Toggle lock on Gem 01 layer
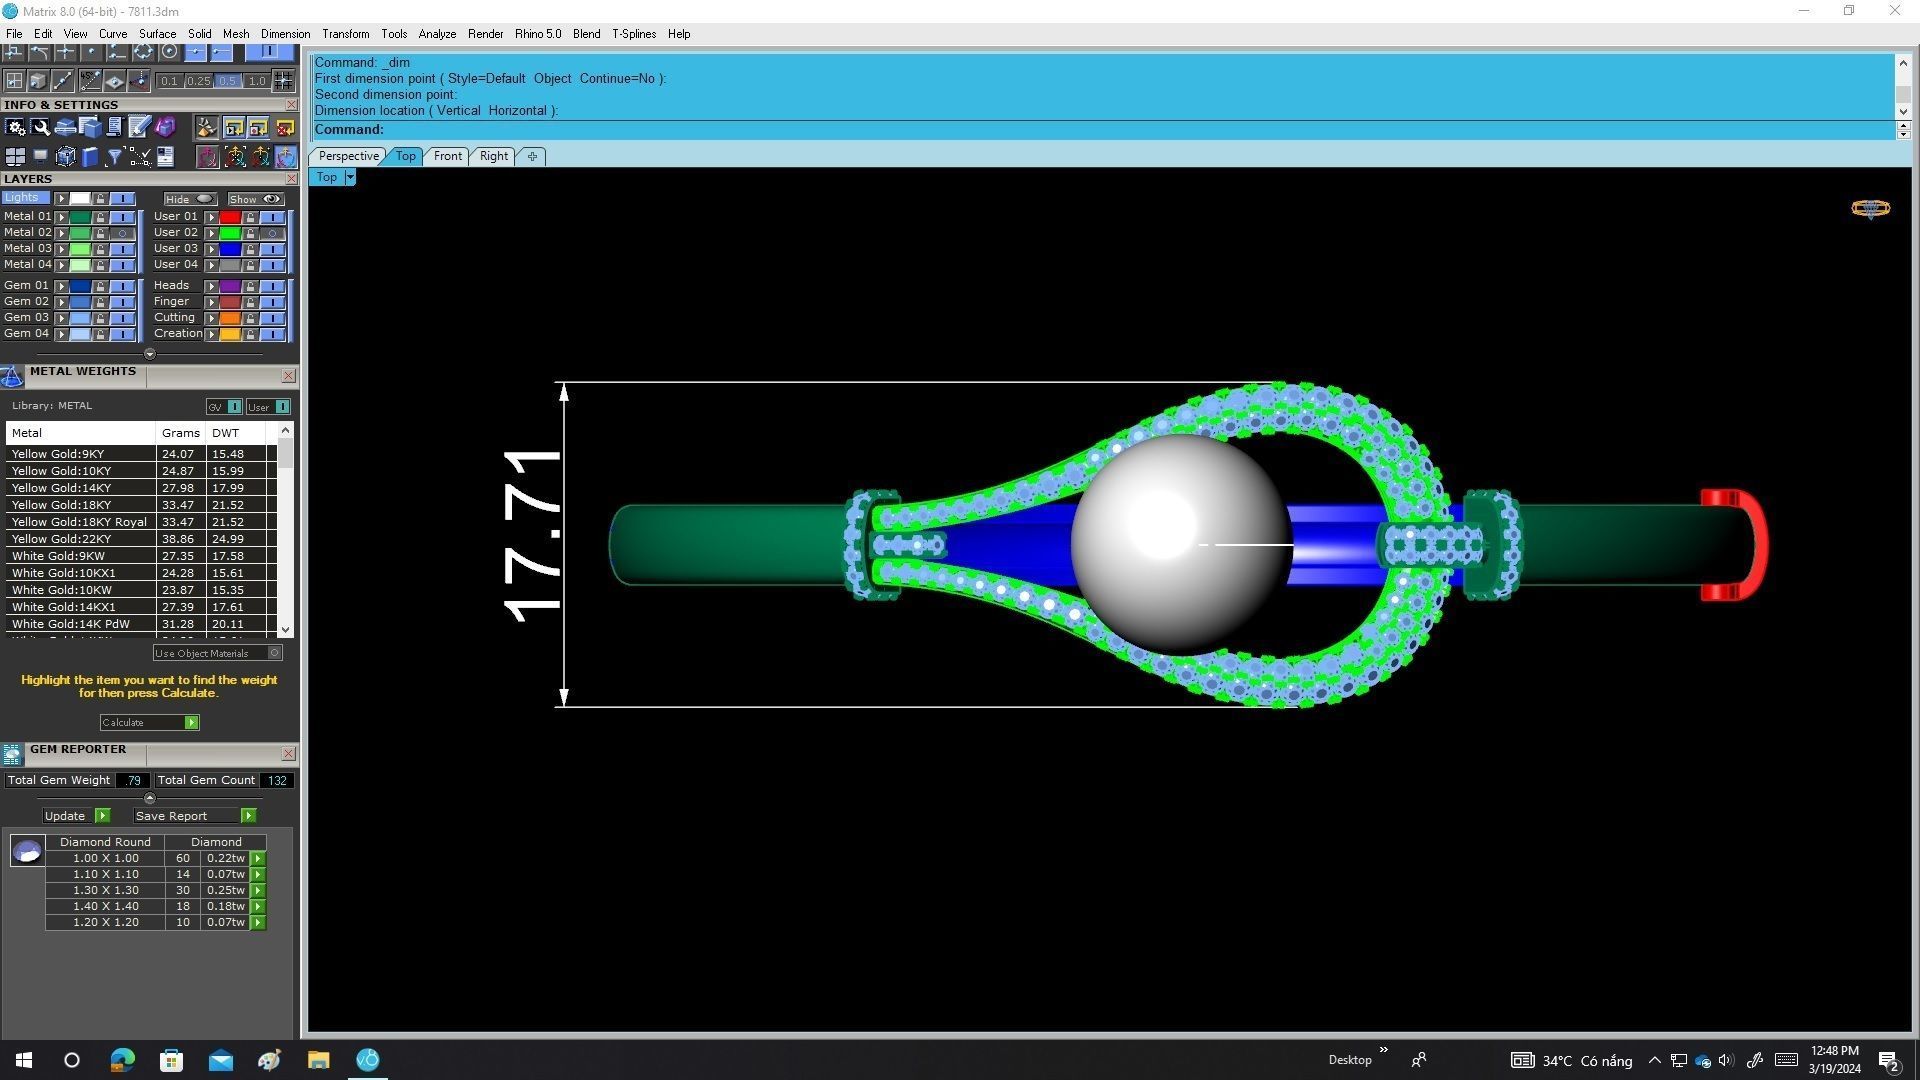The height and width of the screenshot is (1080, 1920). pos(100,286)
